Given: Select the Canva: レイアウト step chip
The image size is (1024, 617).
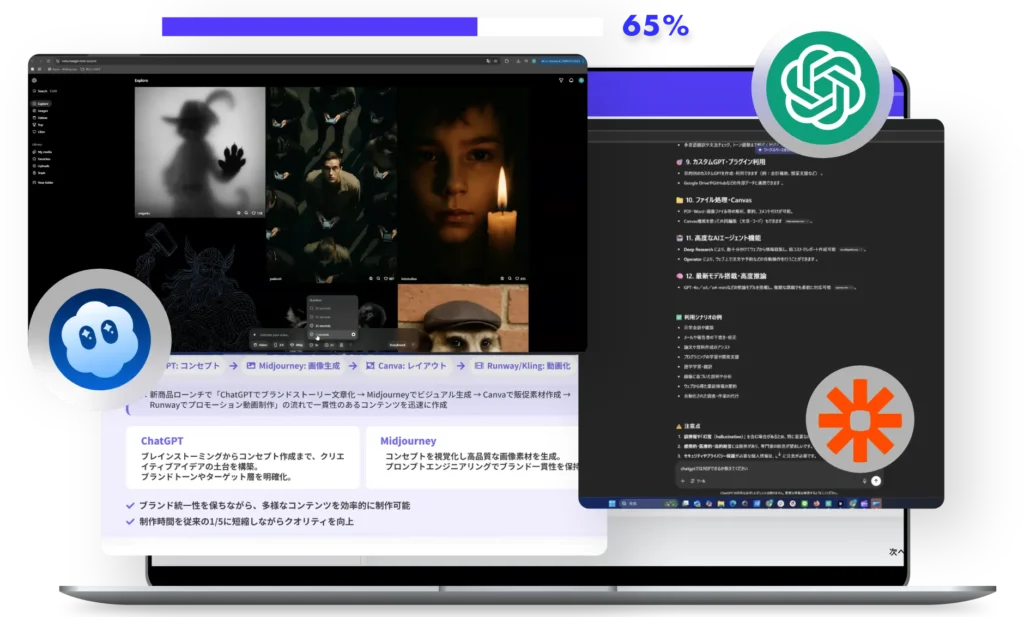Looking at the screenshot, I should tap(406, 367).
